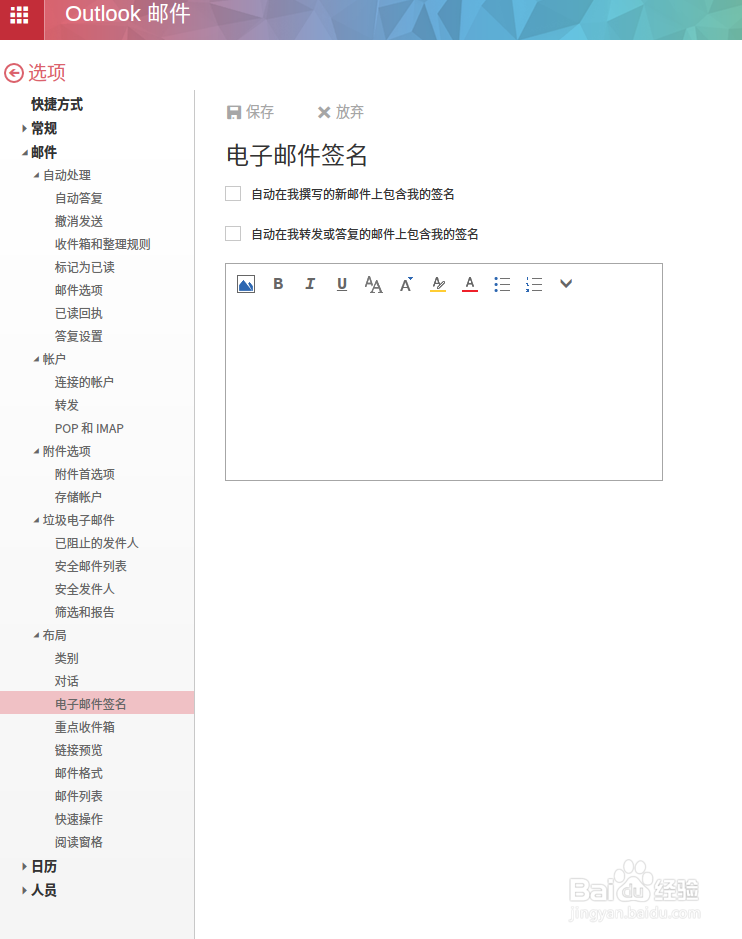Expand the 常规 section

24,128
